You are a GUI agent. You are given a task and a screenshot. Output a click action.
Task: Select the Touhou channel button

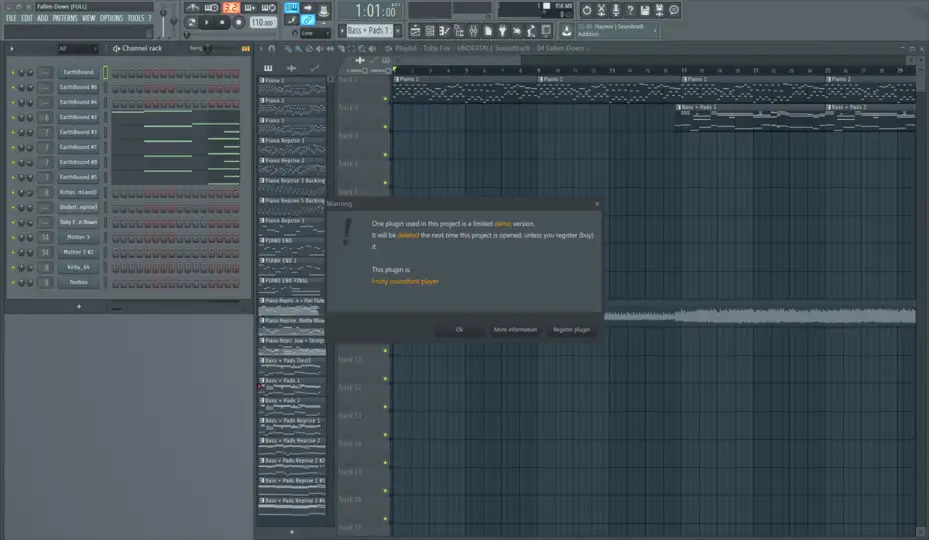(78, 282)
